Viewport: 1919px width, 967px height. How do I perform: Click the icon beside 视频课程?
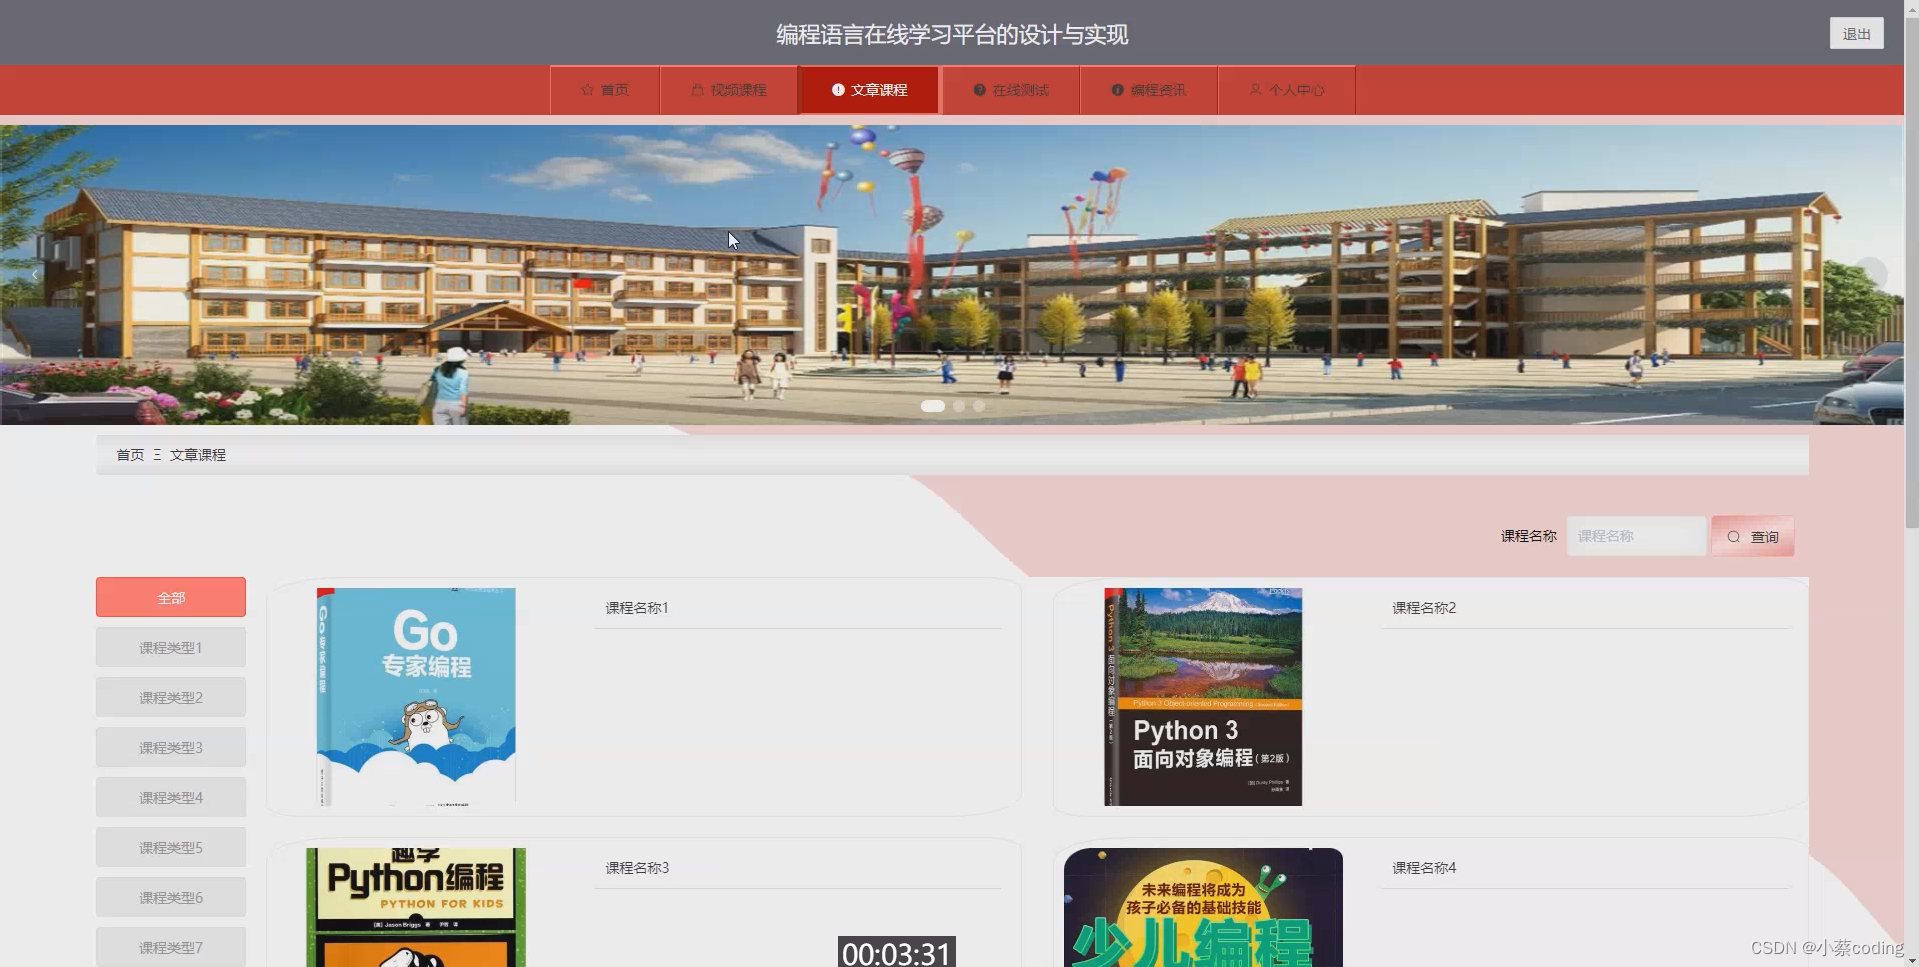pyautogui.click(x=697, y=90)
